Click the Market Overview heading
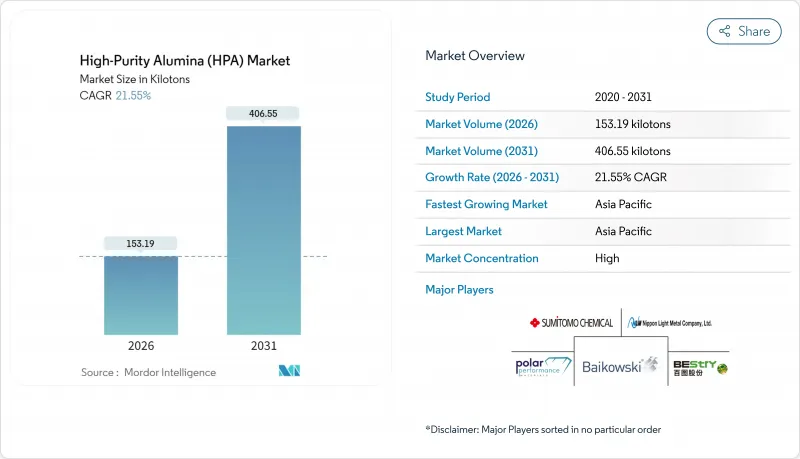Screen dimensions: 800x459 tap(475, 56)
